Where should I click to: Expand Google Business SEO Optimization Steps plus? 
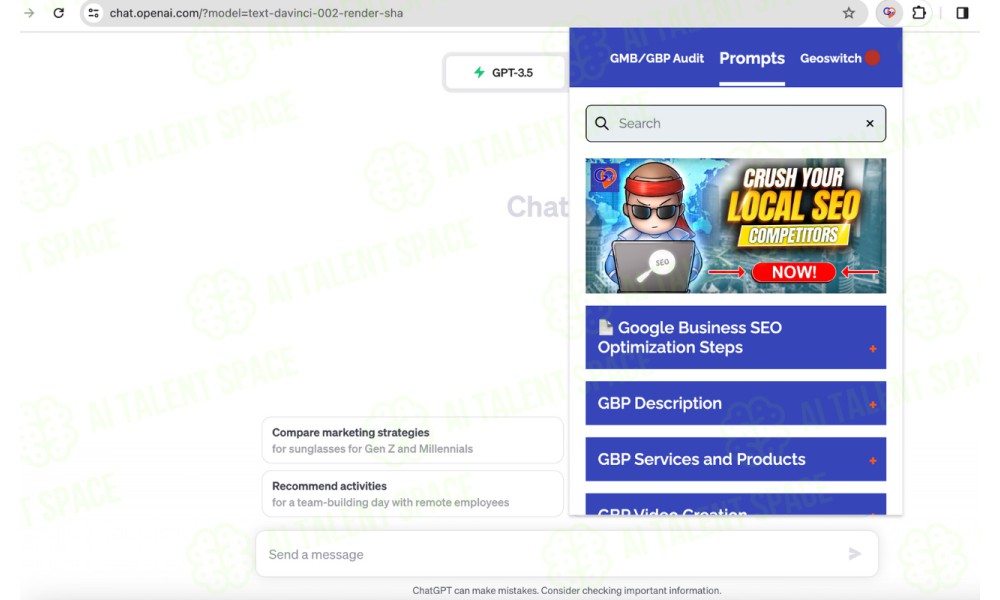click(872, 349)
